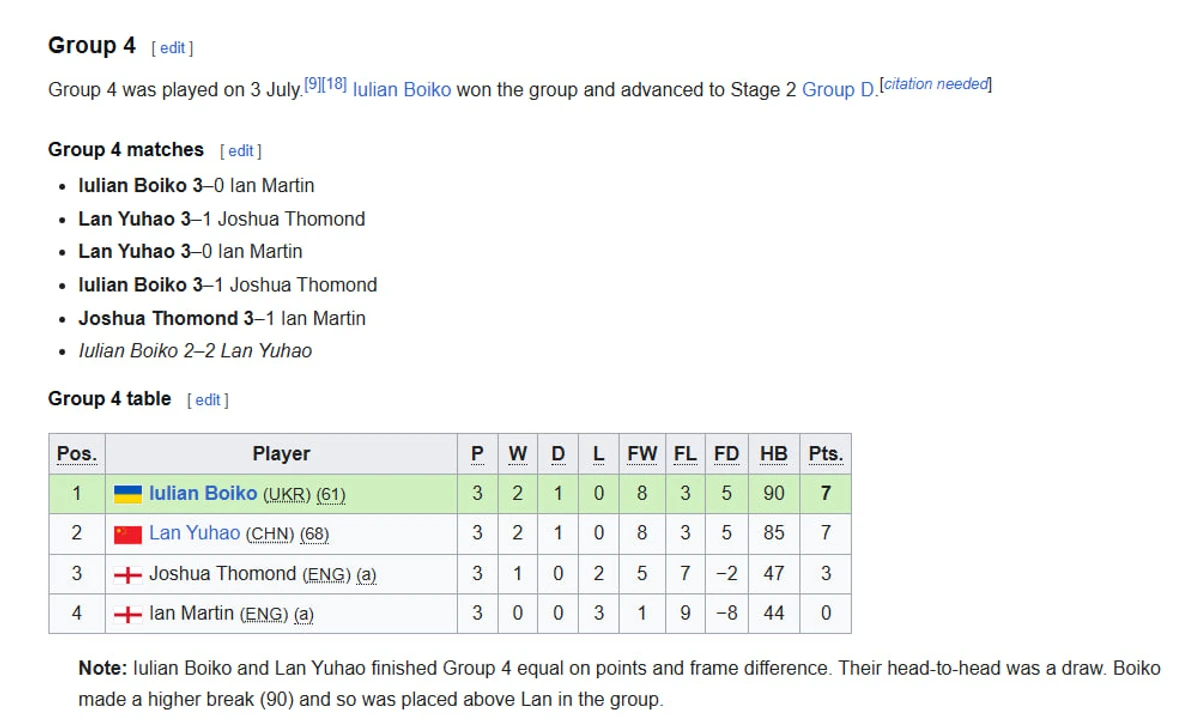Edit the Group 4 table subsection
The width and height of the screenshot is (1200, 719).
tap(208, 400)
